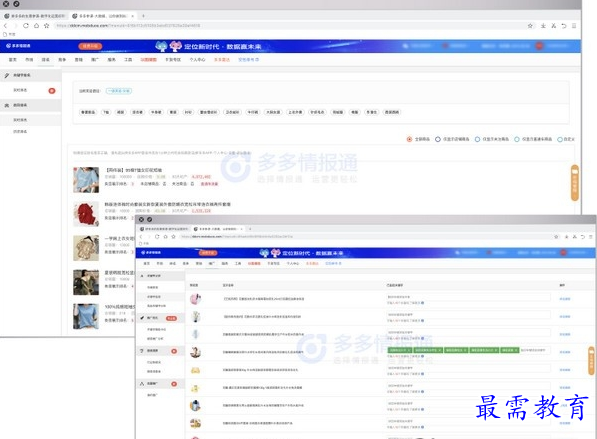Collapse pen-icon sidebar section in rear window
Image resolution: width=597 pixels, height=439 pixels.
point(30,75)
